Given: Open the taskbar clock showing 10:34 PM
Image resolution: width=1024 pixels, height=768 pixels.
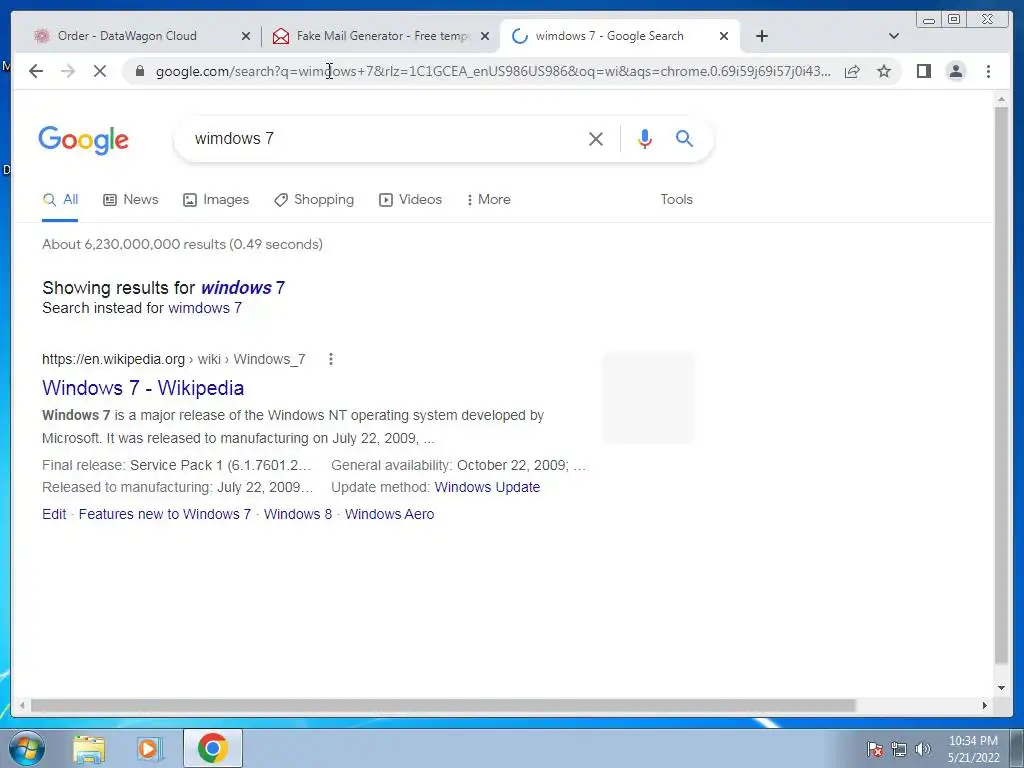Looking at the screenshot, I should [x=973, y=749].
